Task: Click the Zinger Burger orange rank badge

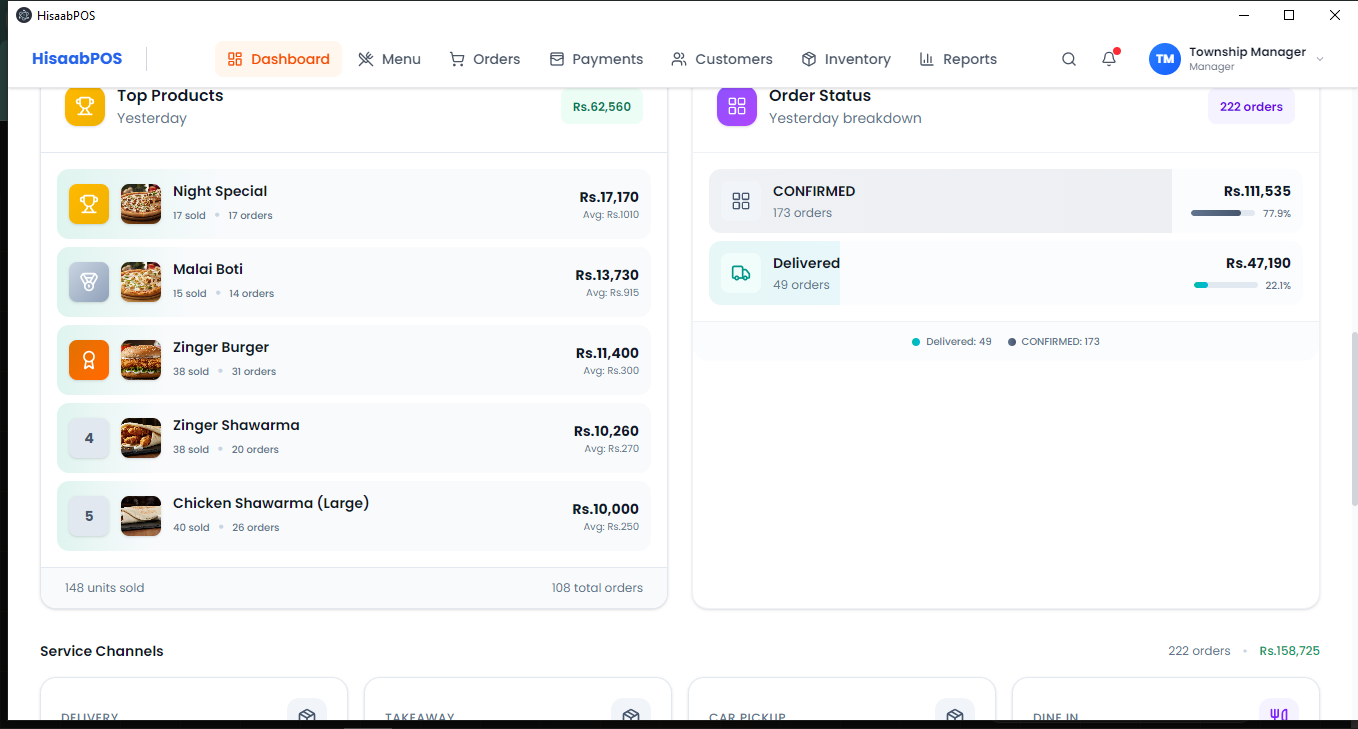Action: (89, 360)
